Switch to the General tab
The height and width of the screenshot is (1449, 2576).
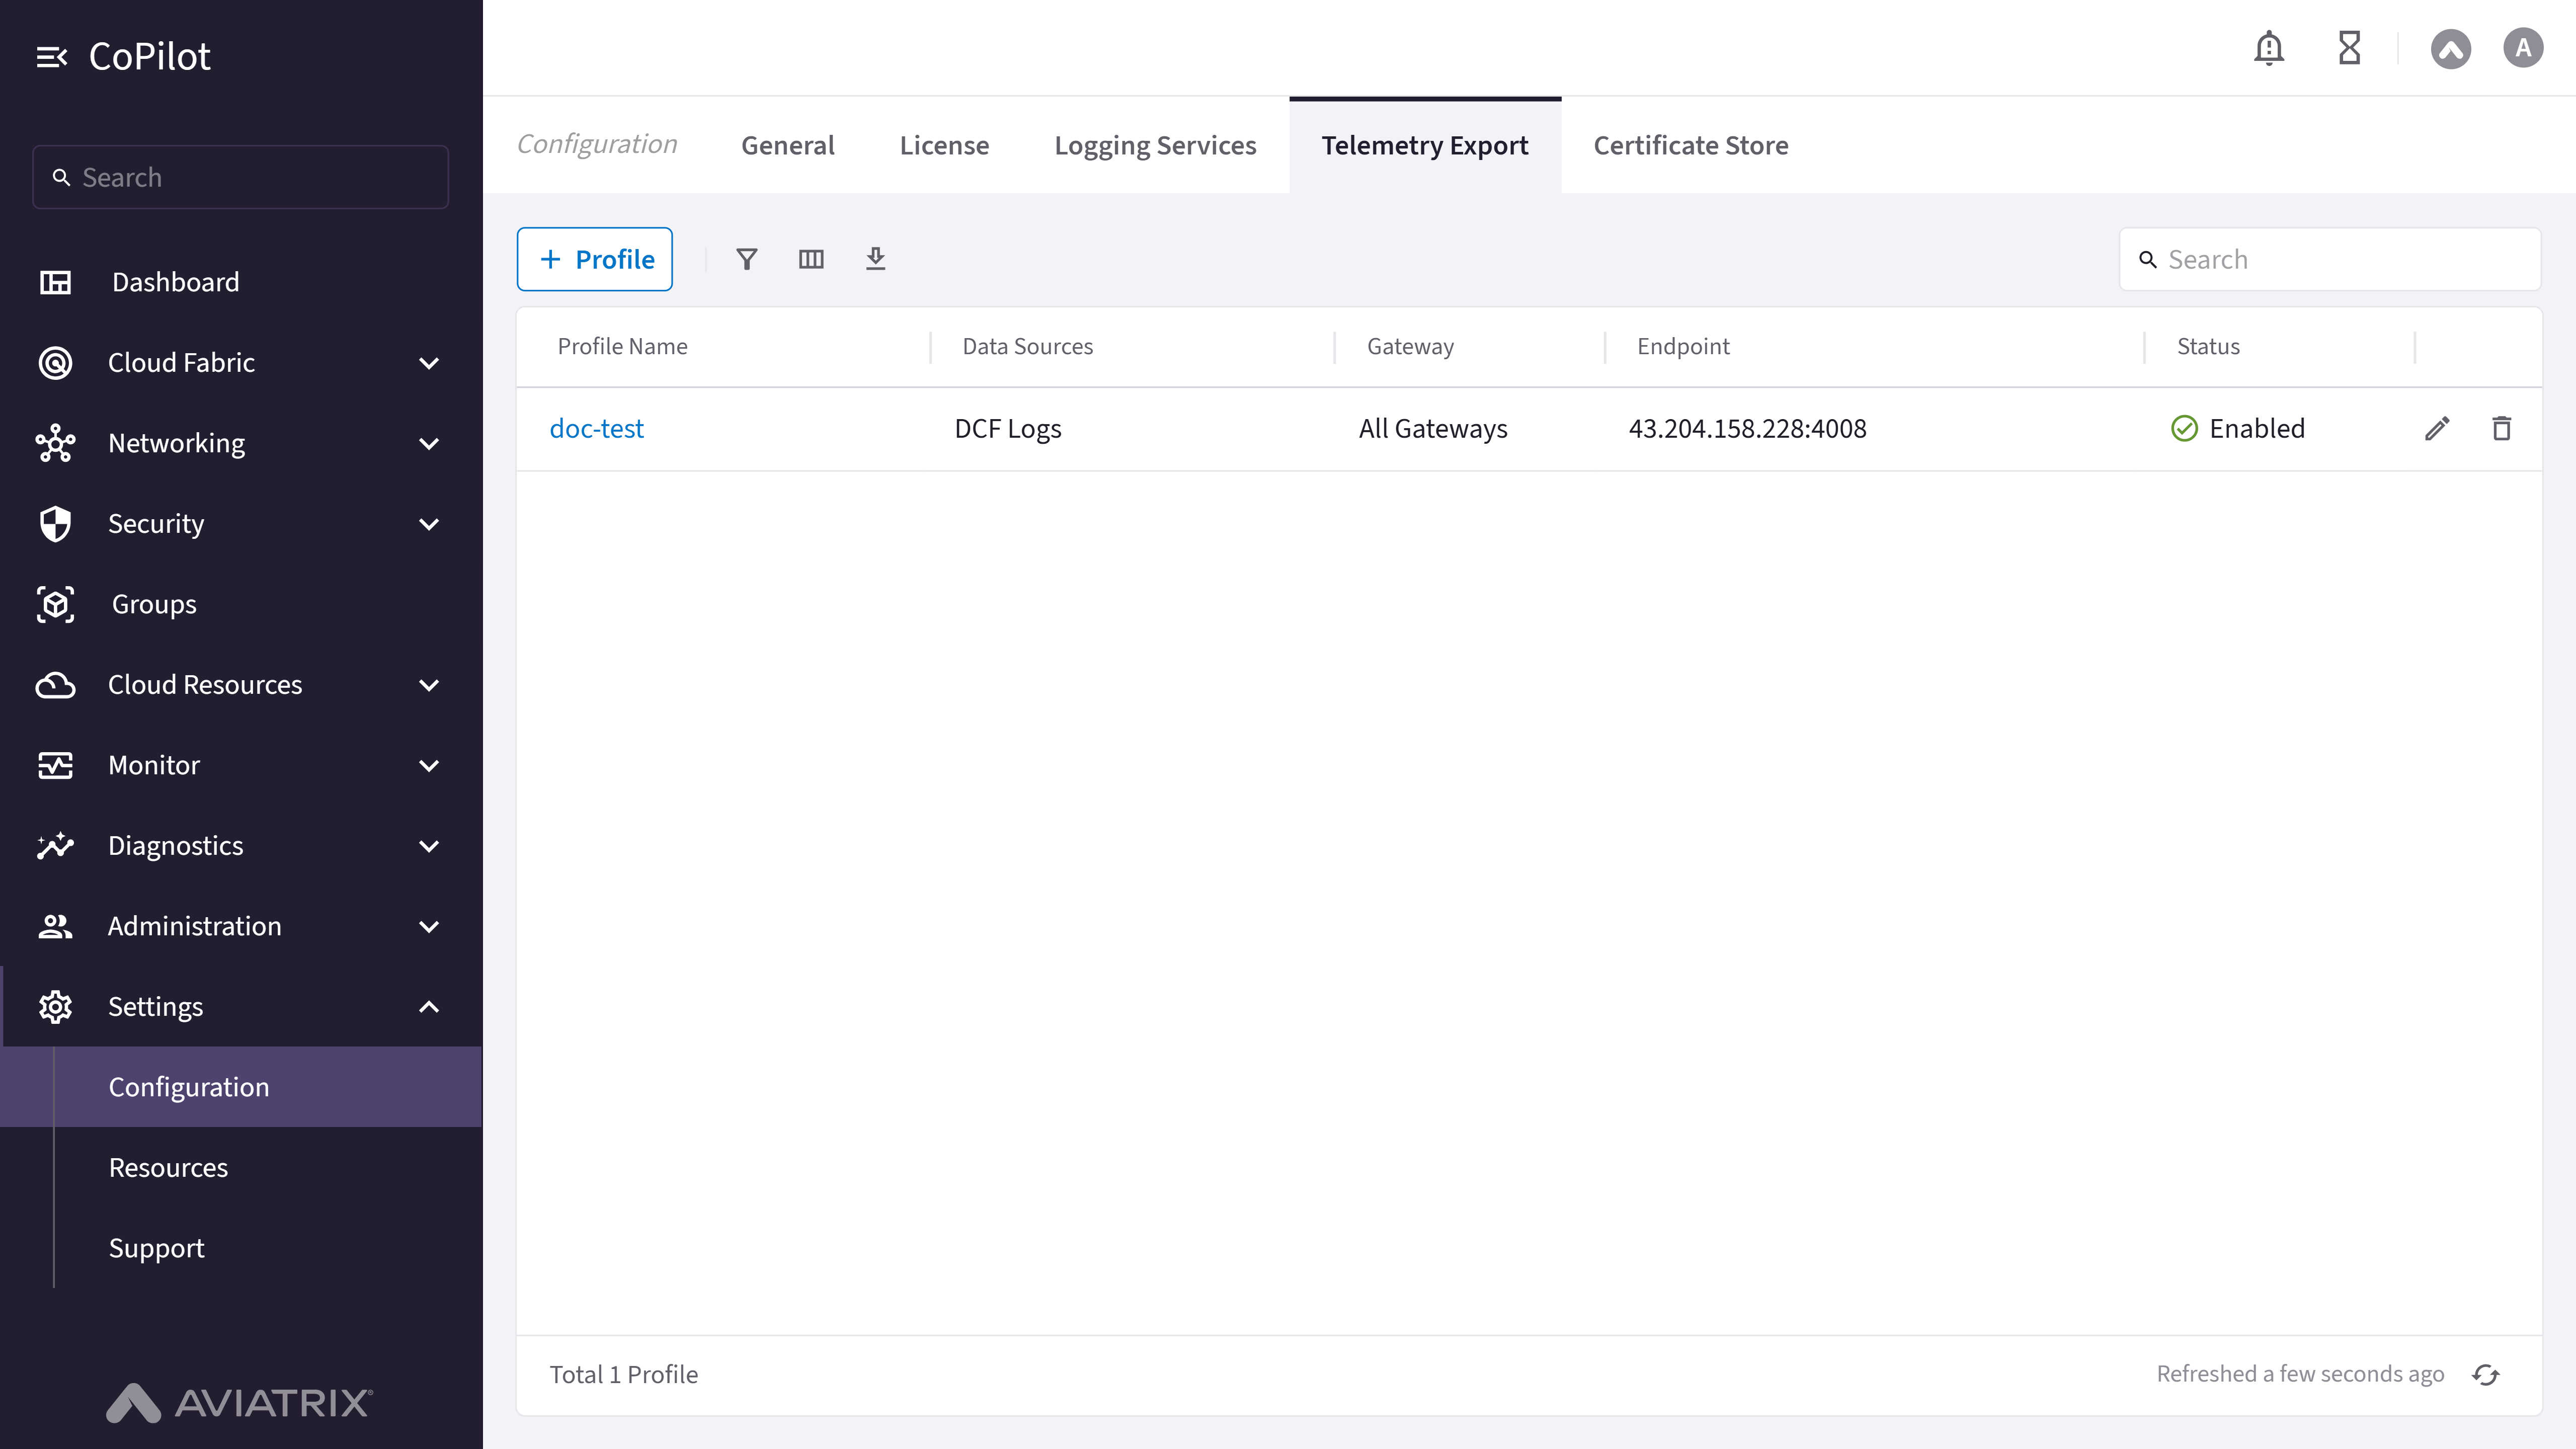787,146
